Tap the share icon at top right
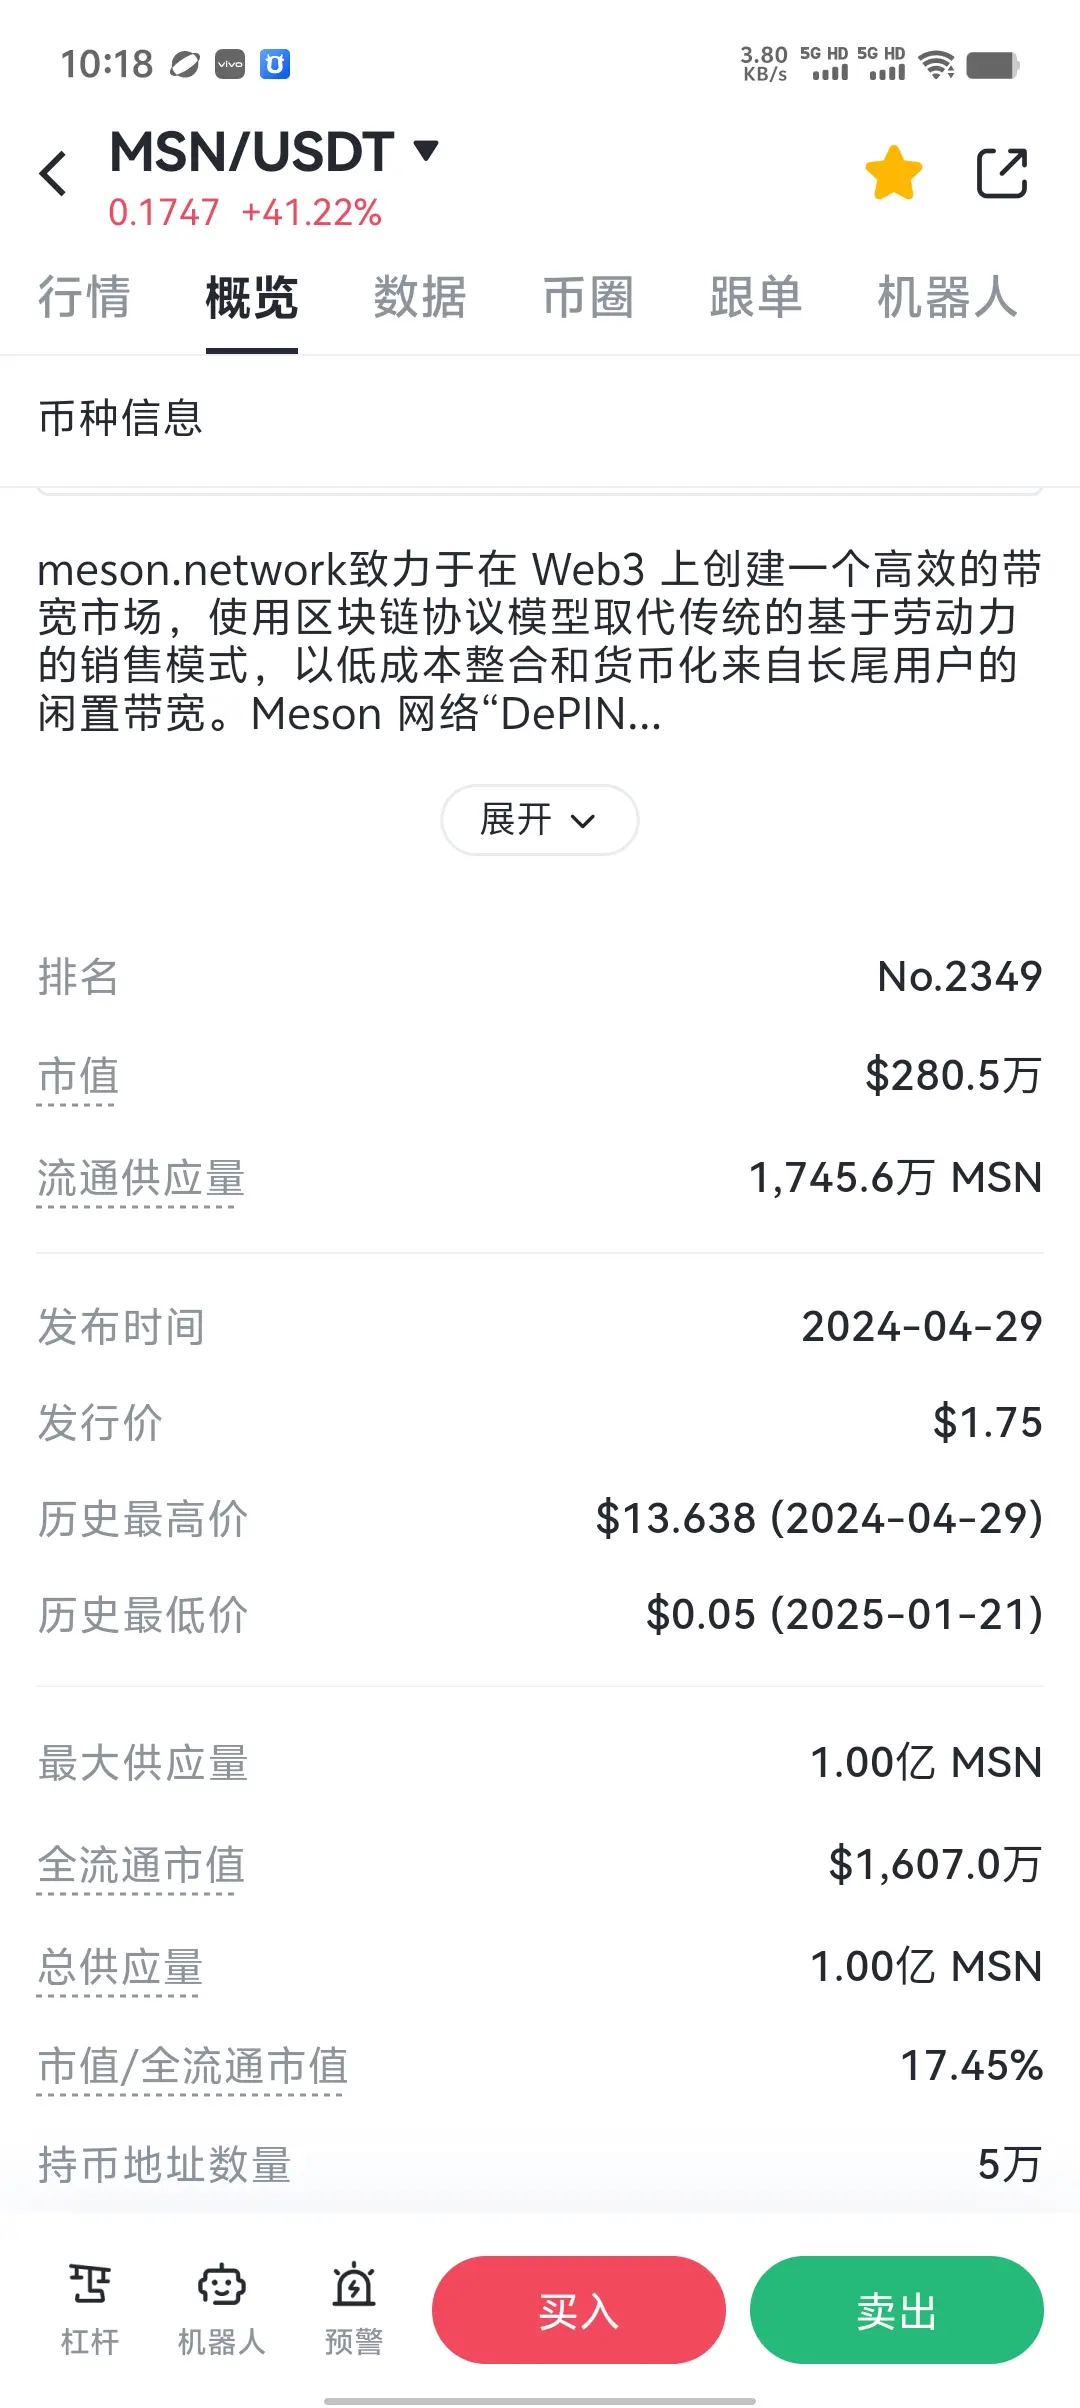The image size is (1080, 2408). pyautogui.click(x=1001, y=173)
